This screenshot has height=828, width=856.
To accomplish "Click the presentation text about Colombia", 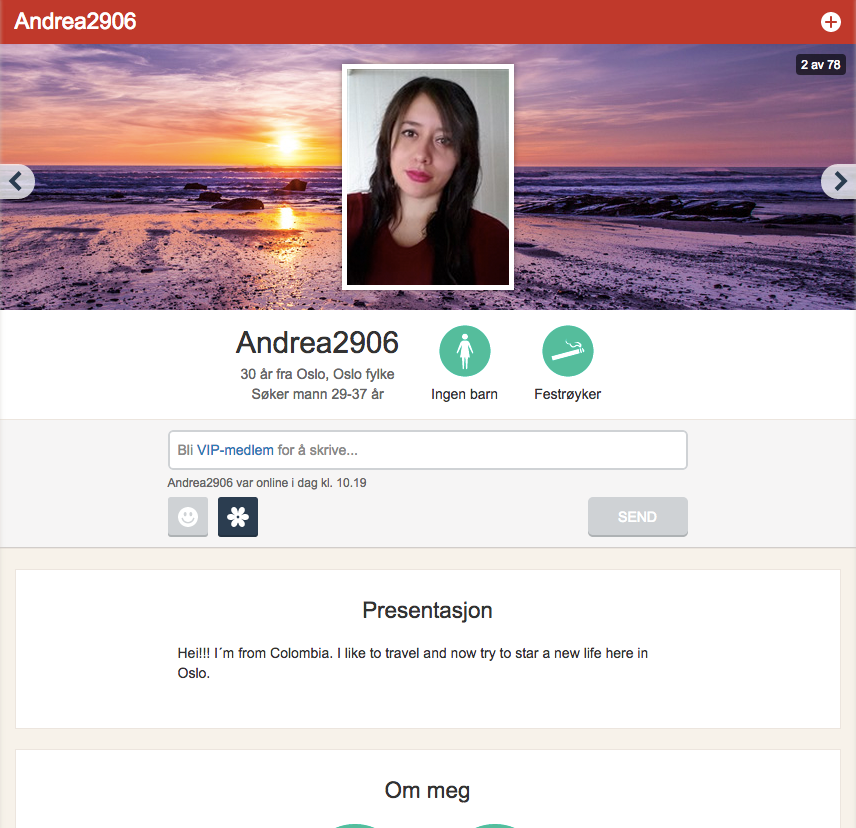I will pos(413,663).
